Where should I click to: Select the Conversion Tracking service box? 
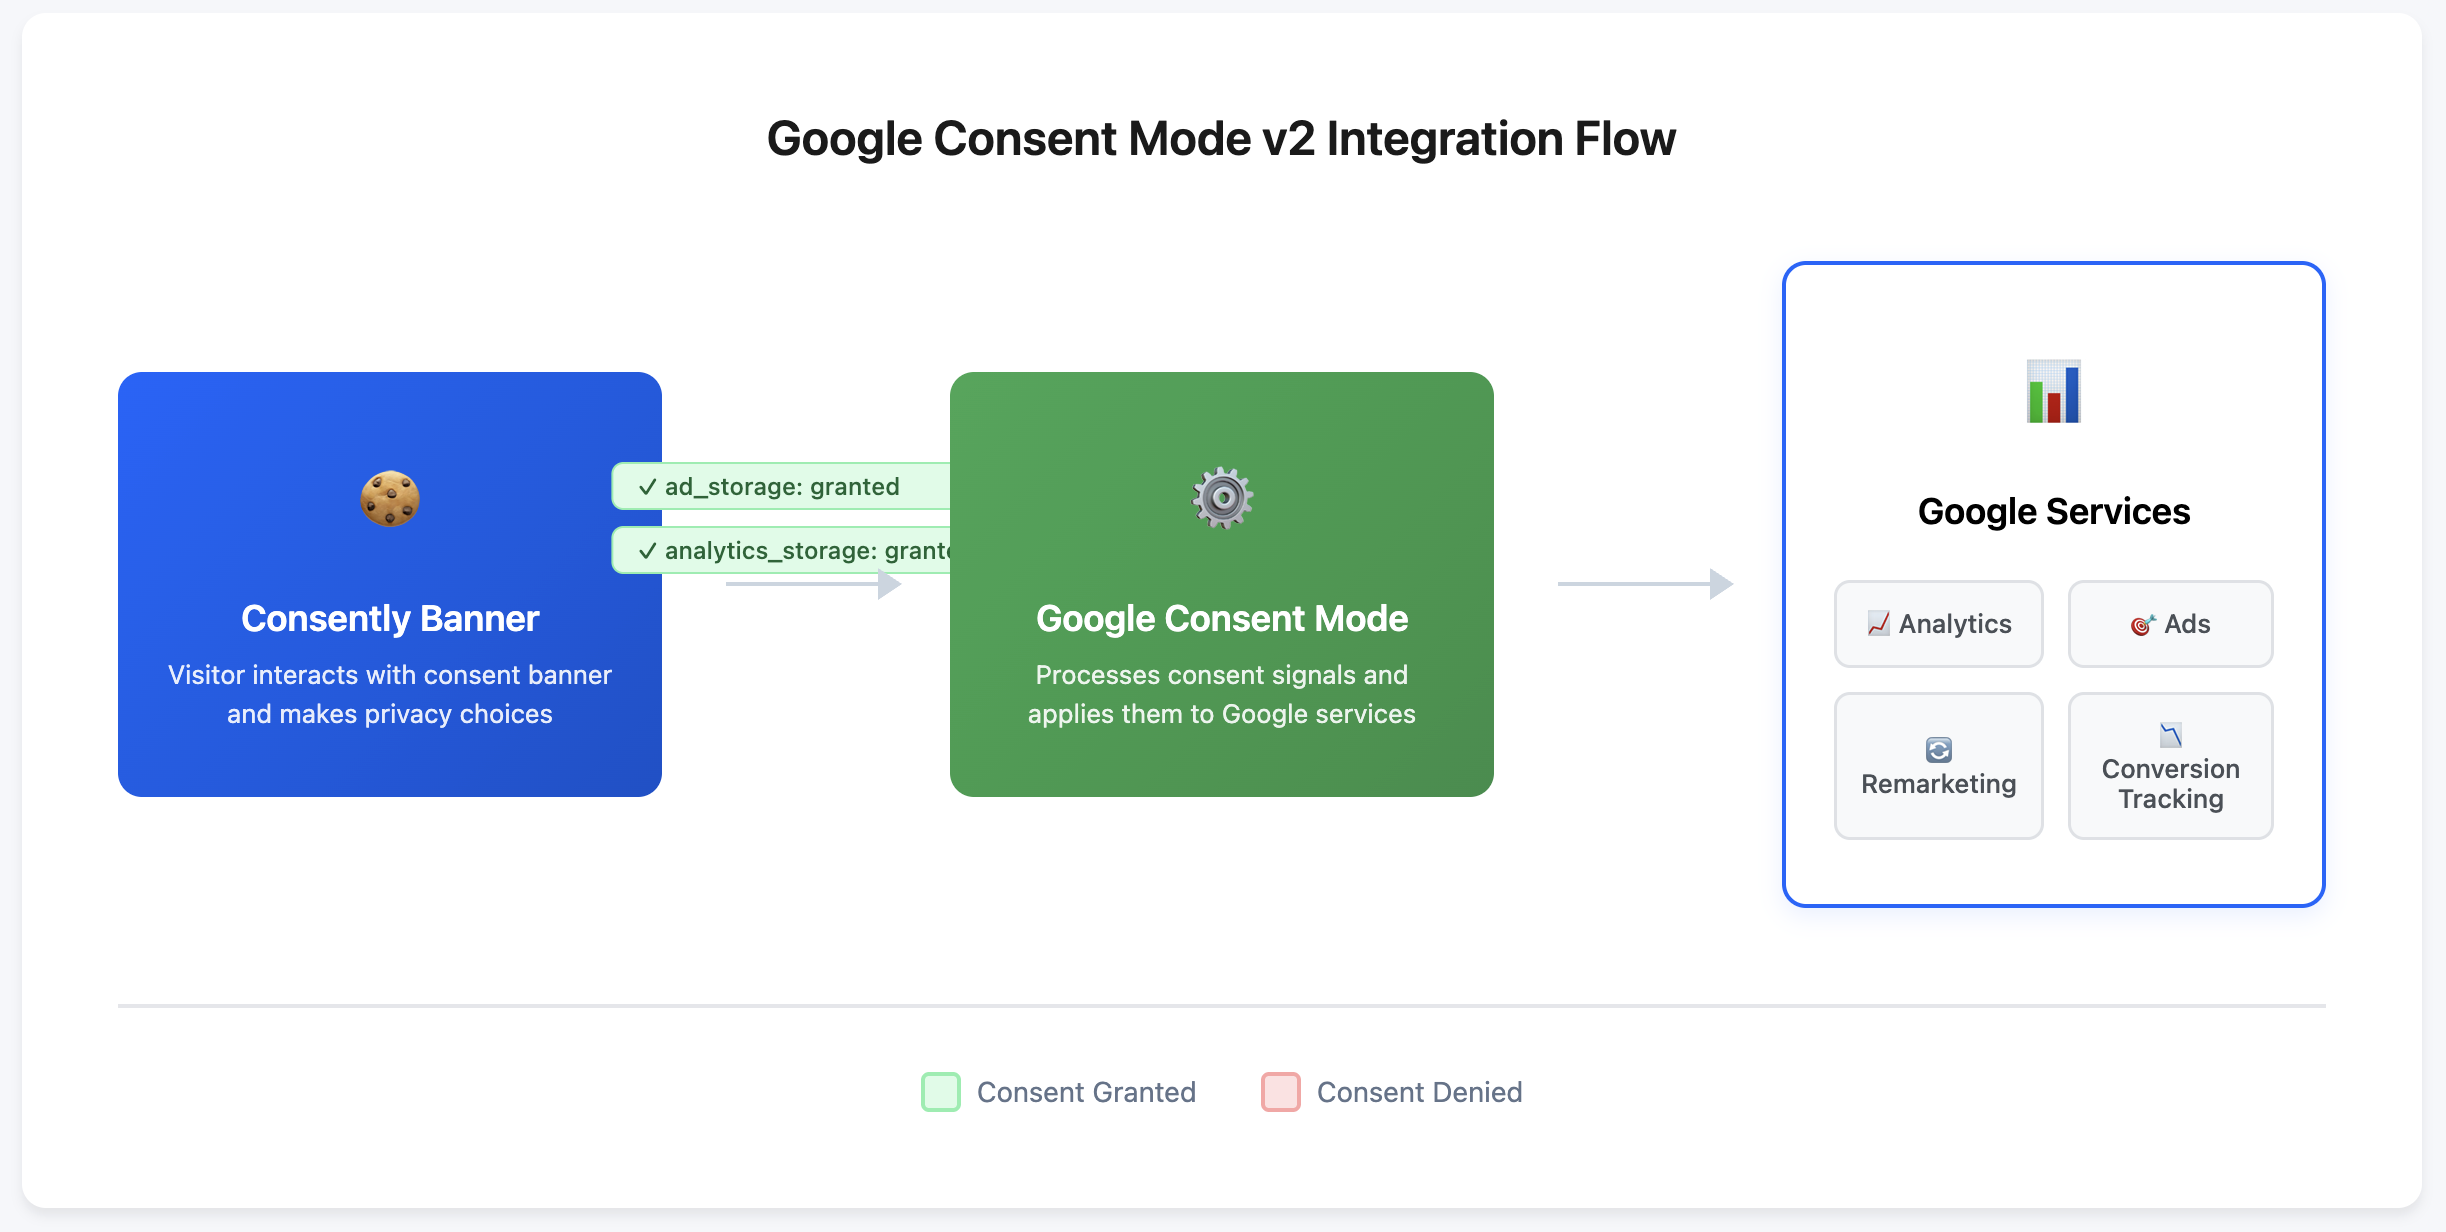2170,766
